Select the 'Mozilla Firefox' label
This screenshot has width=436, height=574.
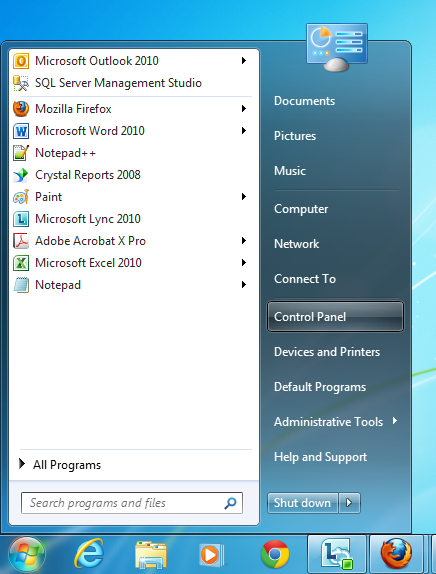point(73,109)
